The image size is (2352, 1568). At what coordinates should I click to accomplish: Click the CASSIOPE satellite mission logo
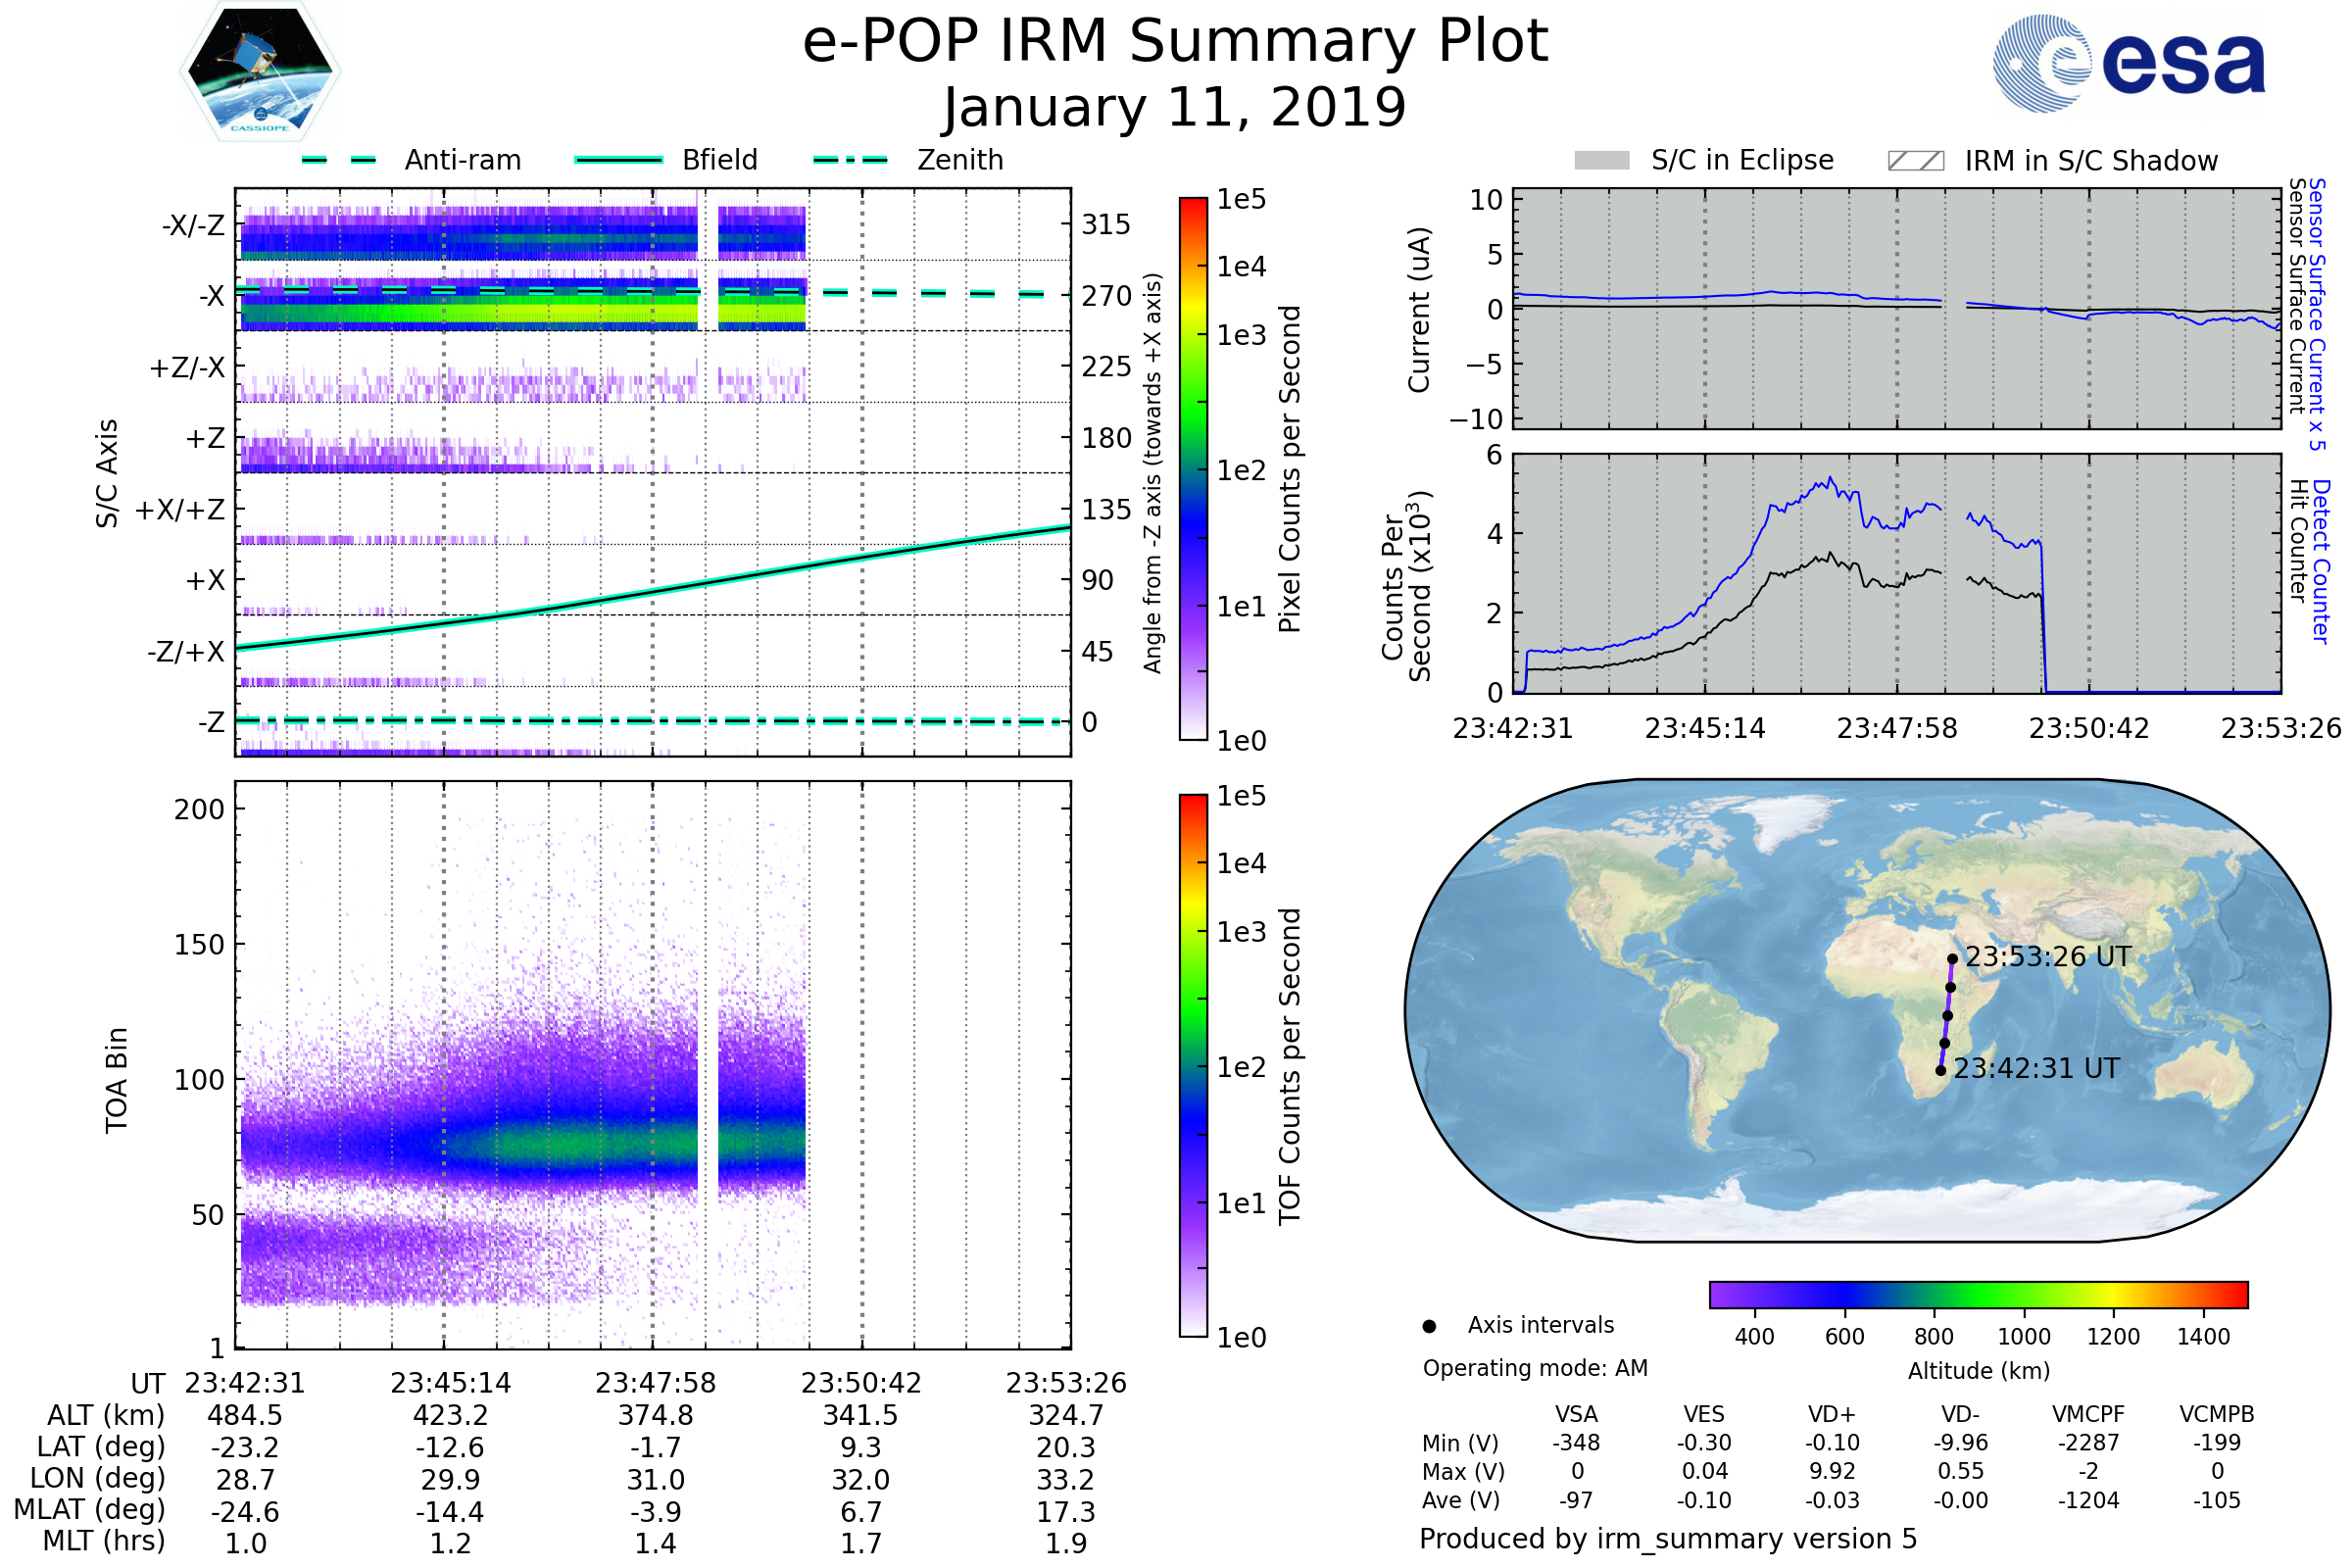(x=260, y=70)
